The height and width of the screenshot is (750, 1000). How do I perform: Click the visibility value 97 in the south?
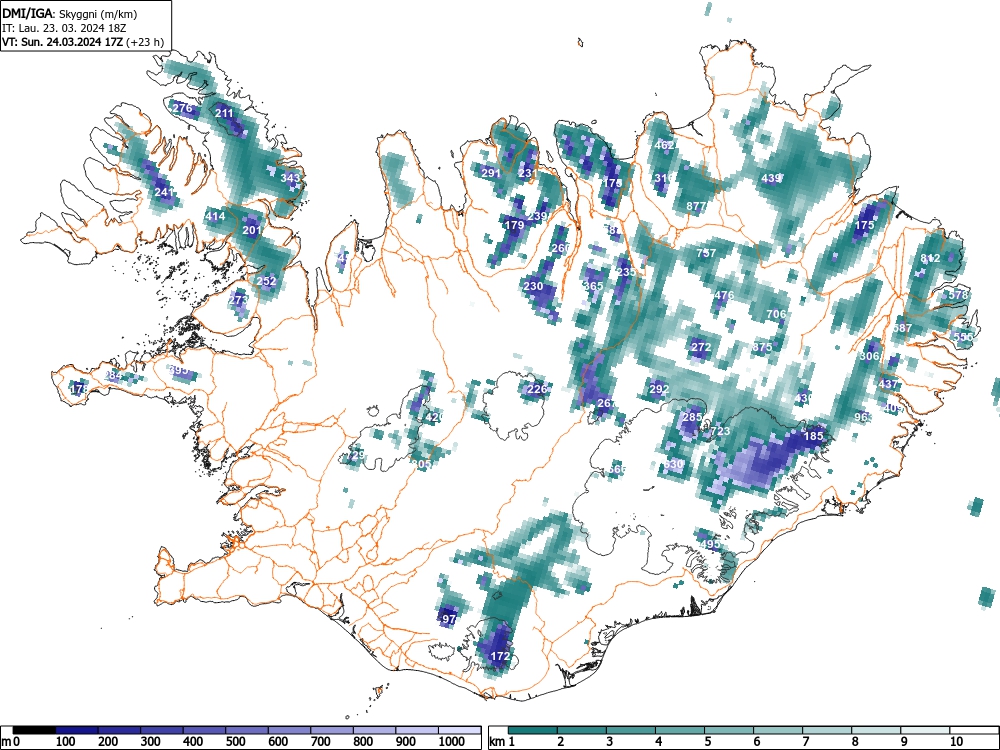click(x=449, y=619)
